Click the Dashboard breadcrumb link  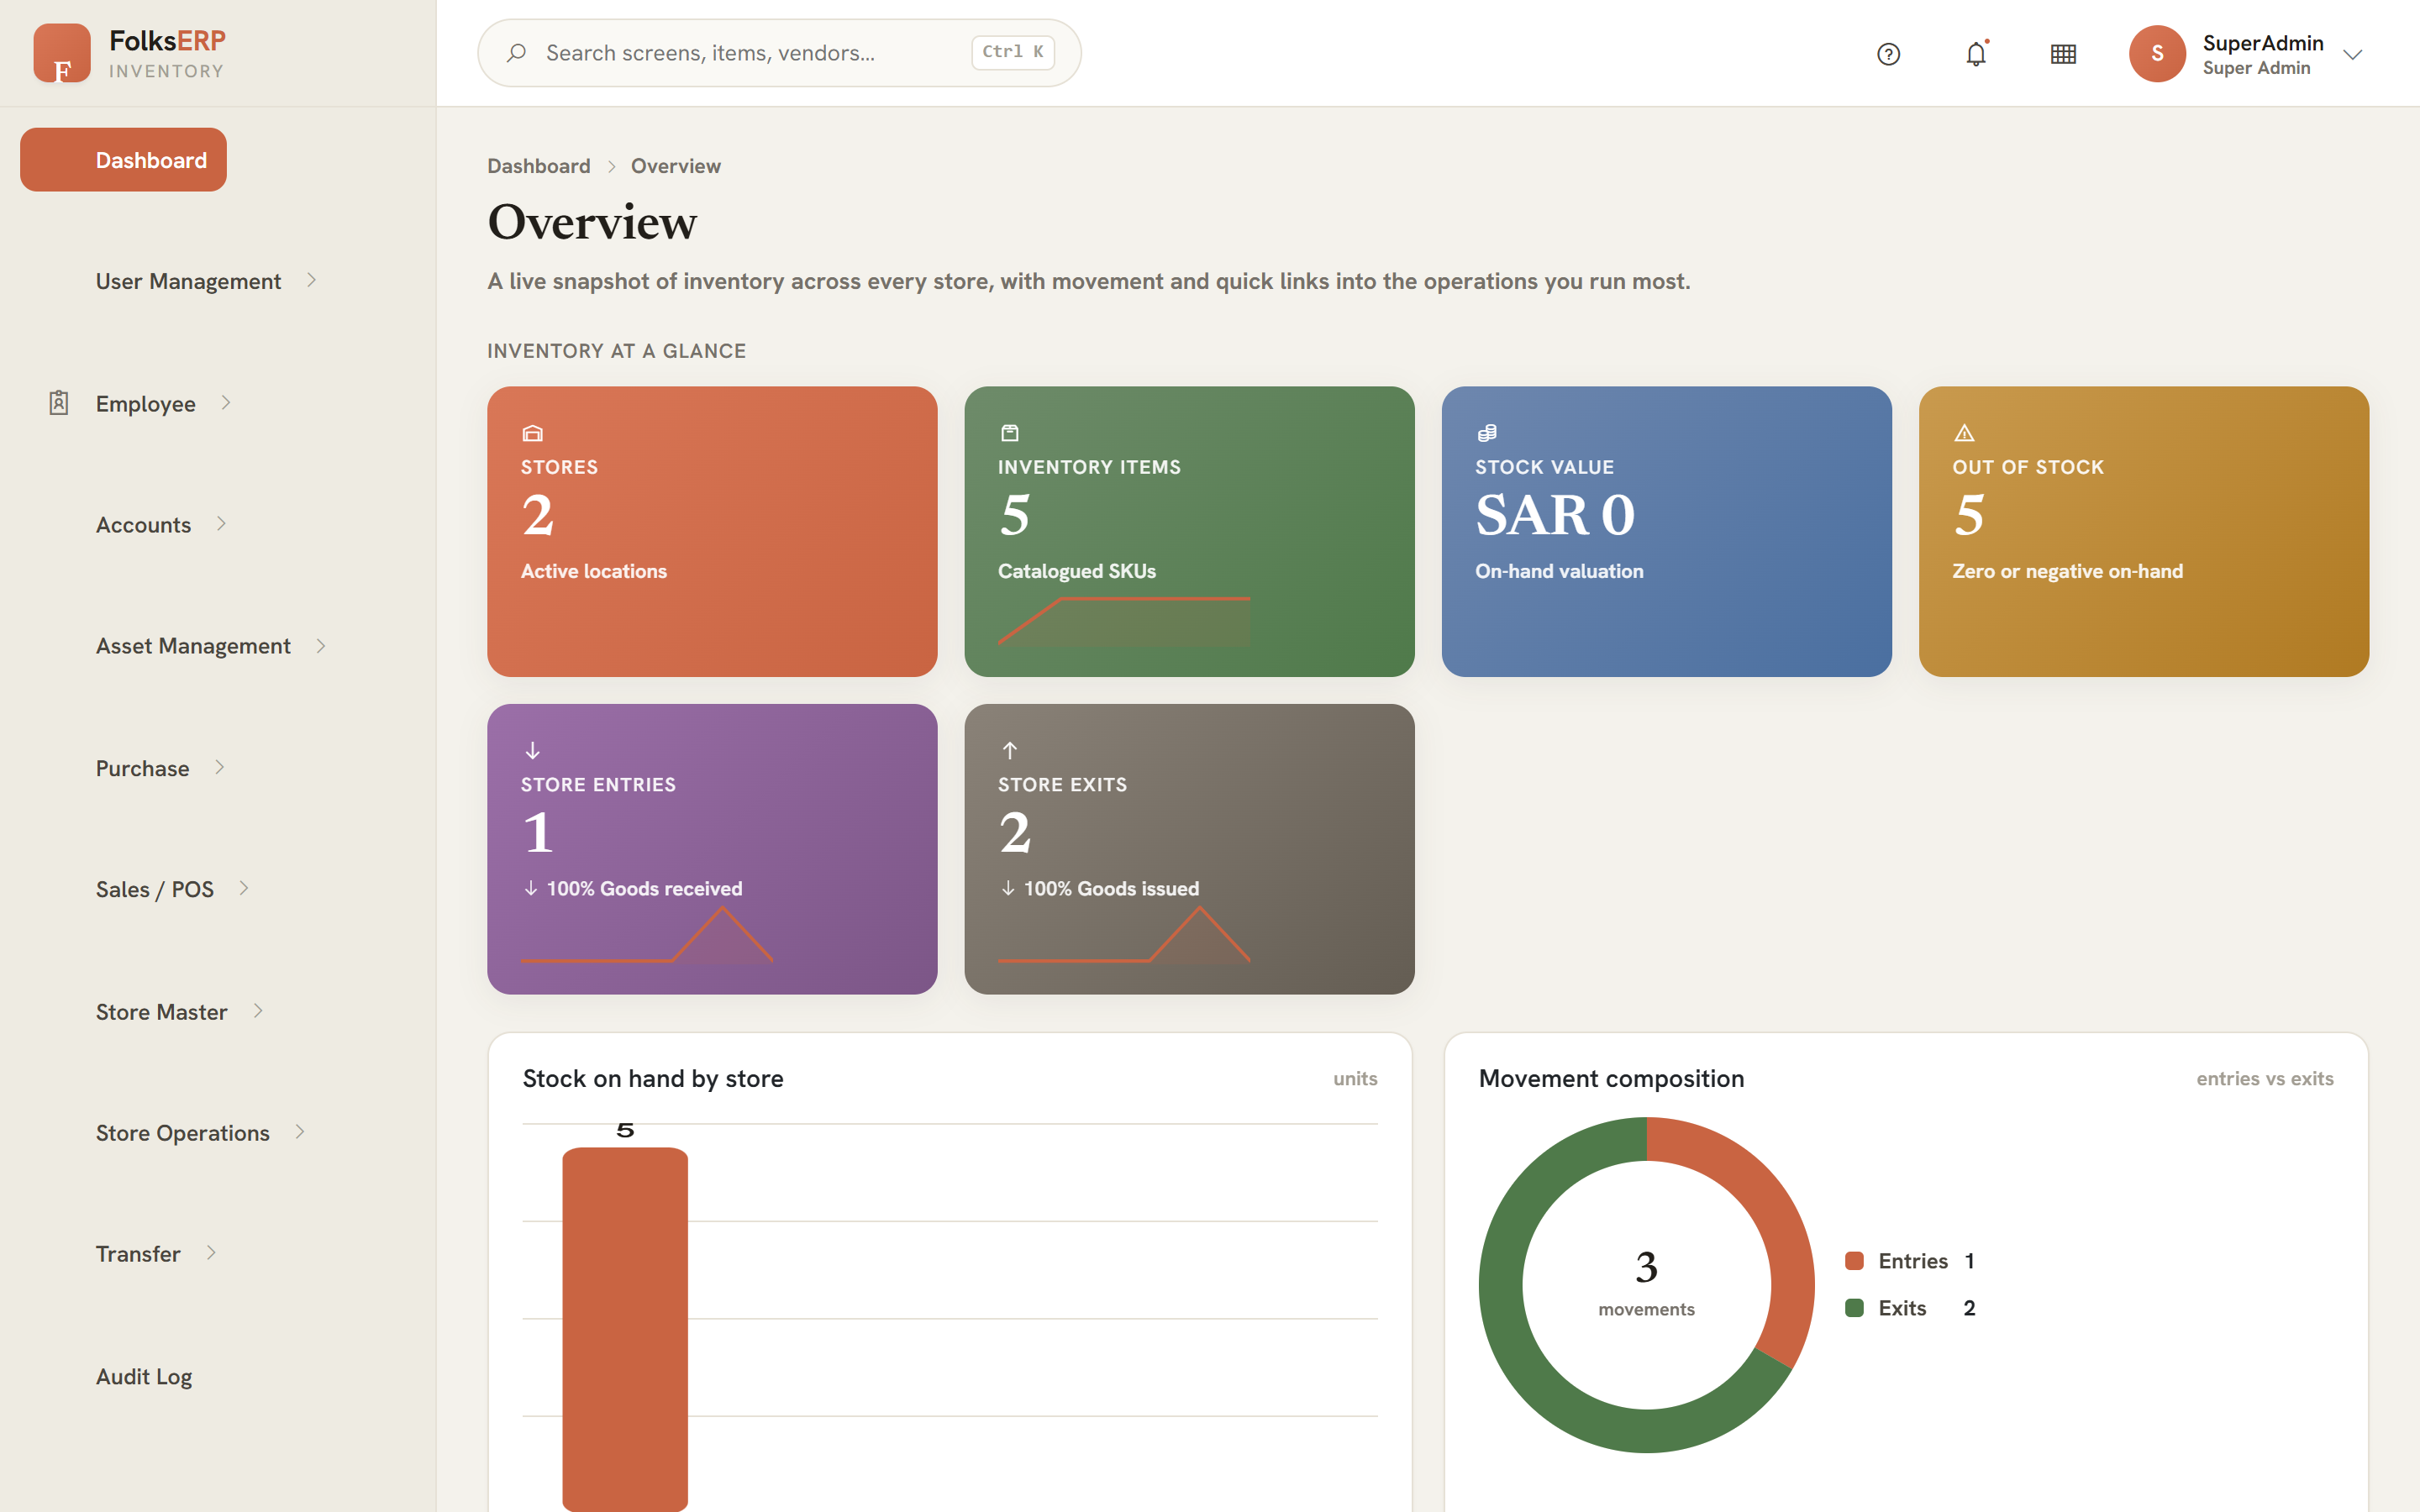[539, 166]
